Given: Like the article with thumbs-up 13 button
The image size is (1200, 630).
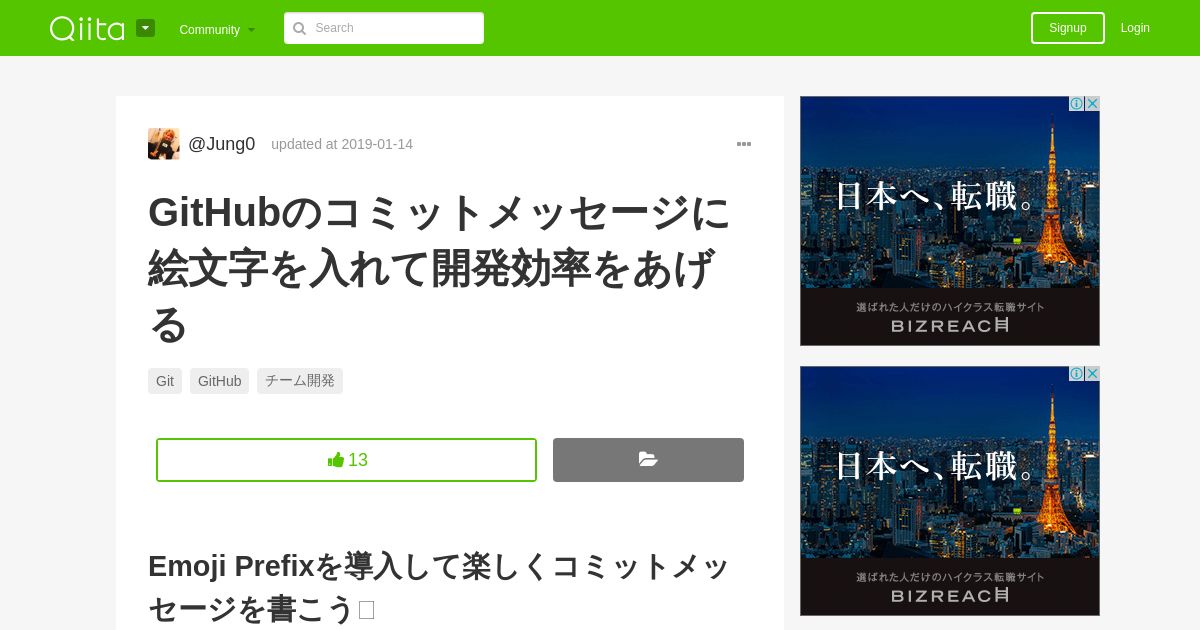Looking at the screenshot, I should [346, 460].
